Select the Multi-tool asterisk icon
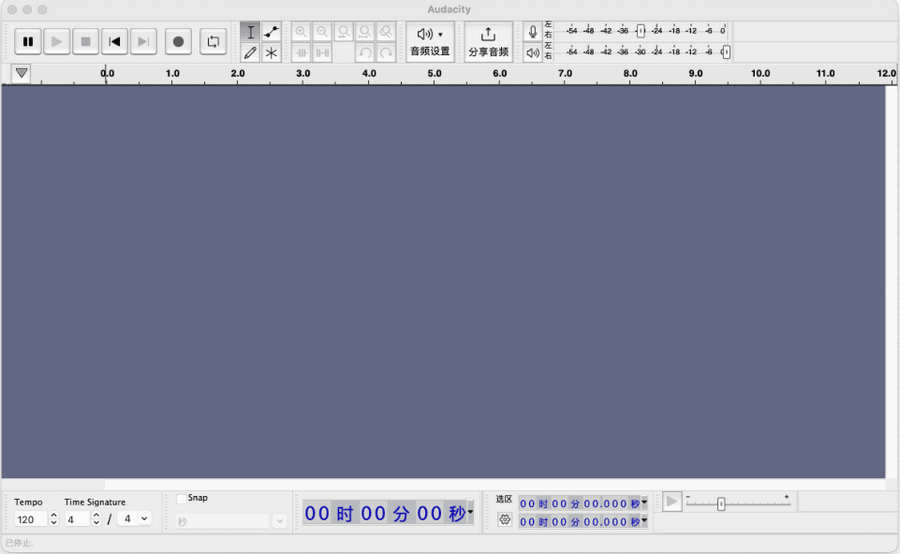 [271, 53]
